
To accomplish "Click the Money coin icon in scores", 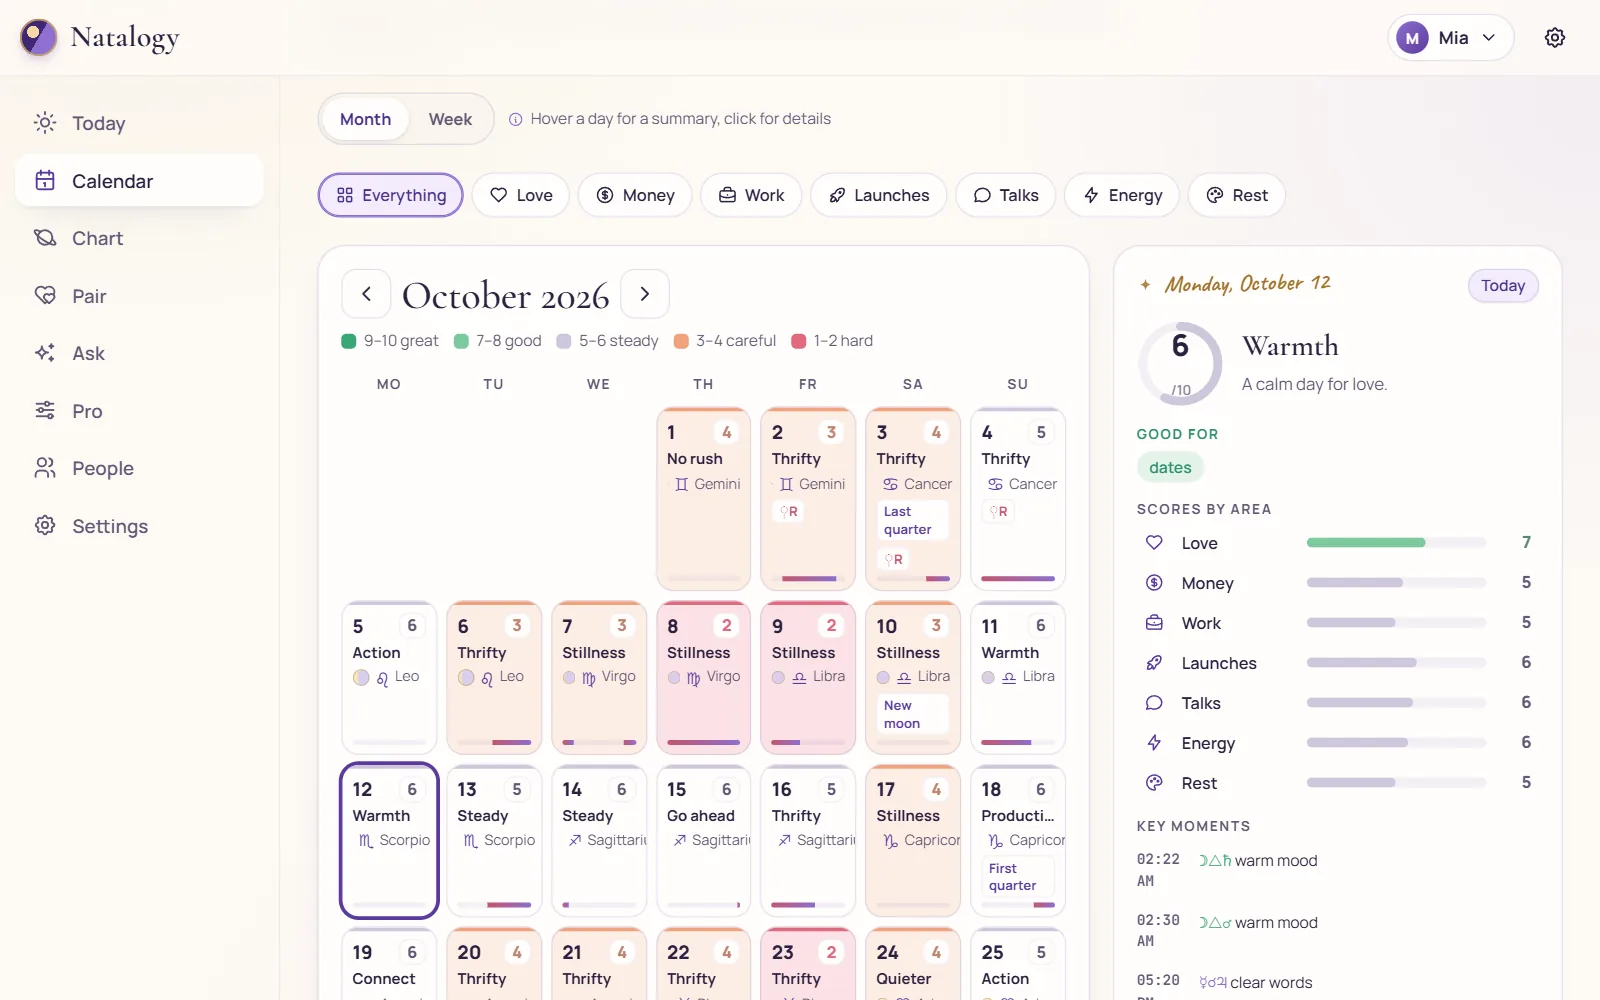I will (1154, 583).
